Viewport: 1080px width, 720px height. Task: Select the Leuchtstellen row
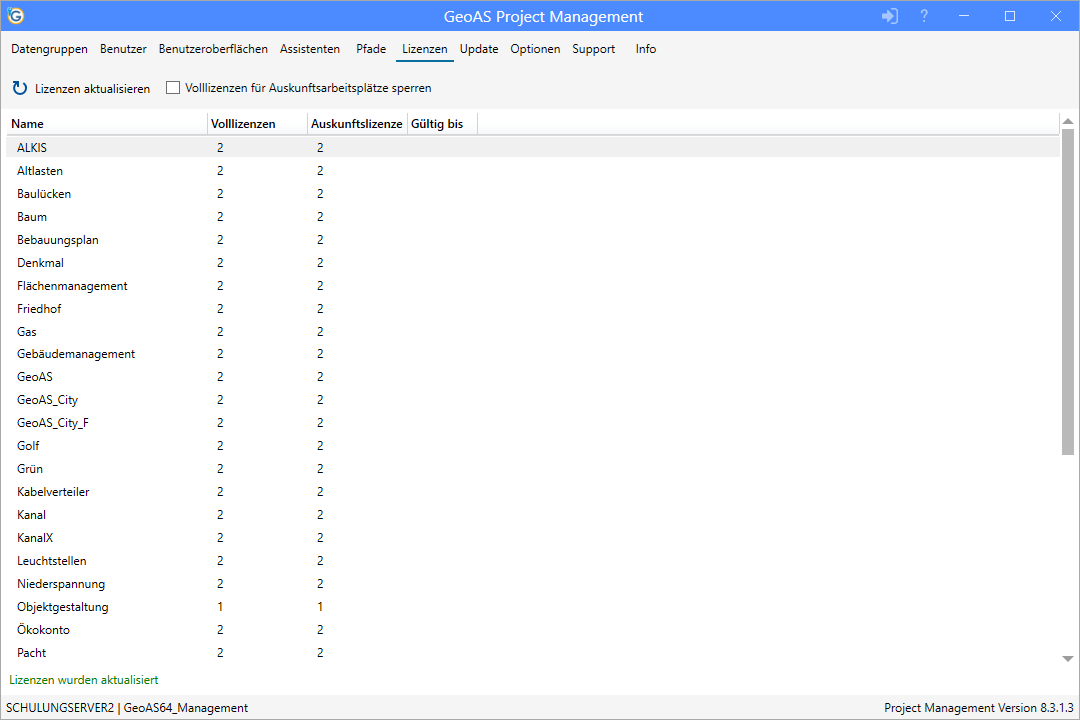click(x=533, y=561)
